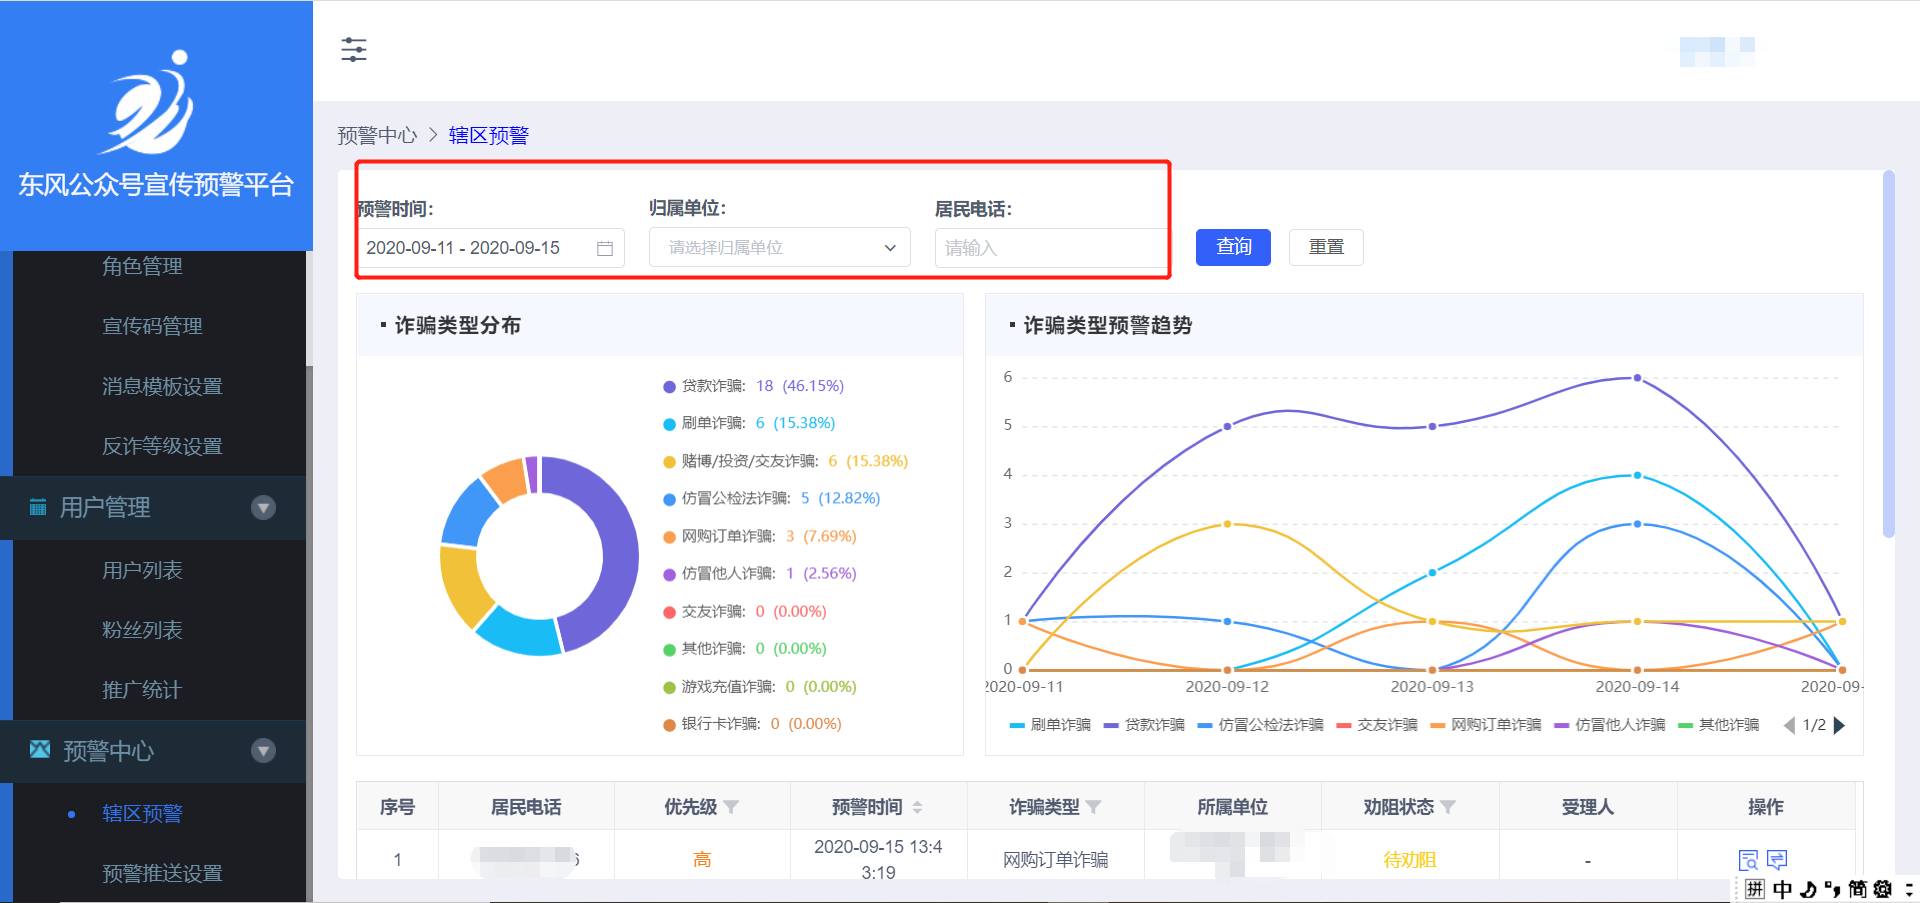Focus the 居民电话 input field
The width and height of the screenshot is (1920, 903).
[x=1051, y=248]
